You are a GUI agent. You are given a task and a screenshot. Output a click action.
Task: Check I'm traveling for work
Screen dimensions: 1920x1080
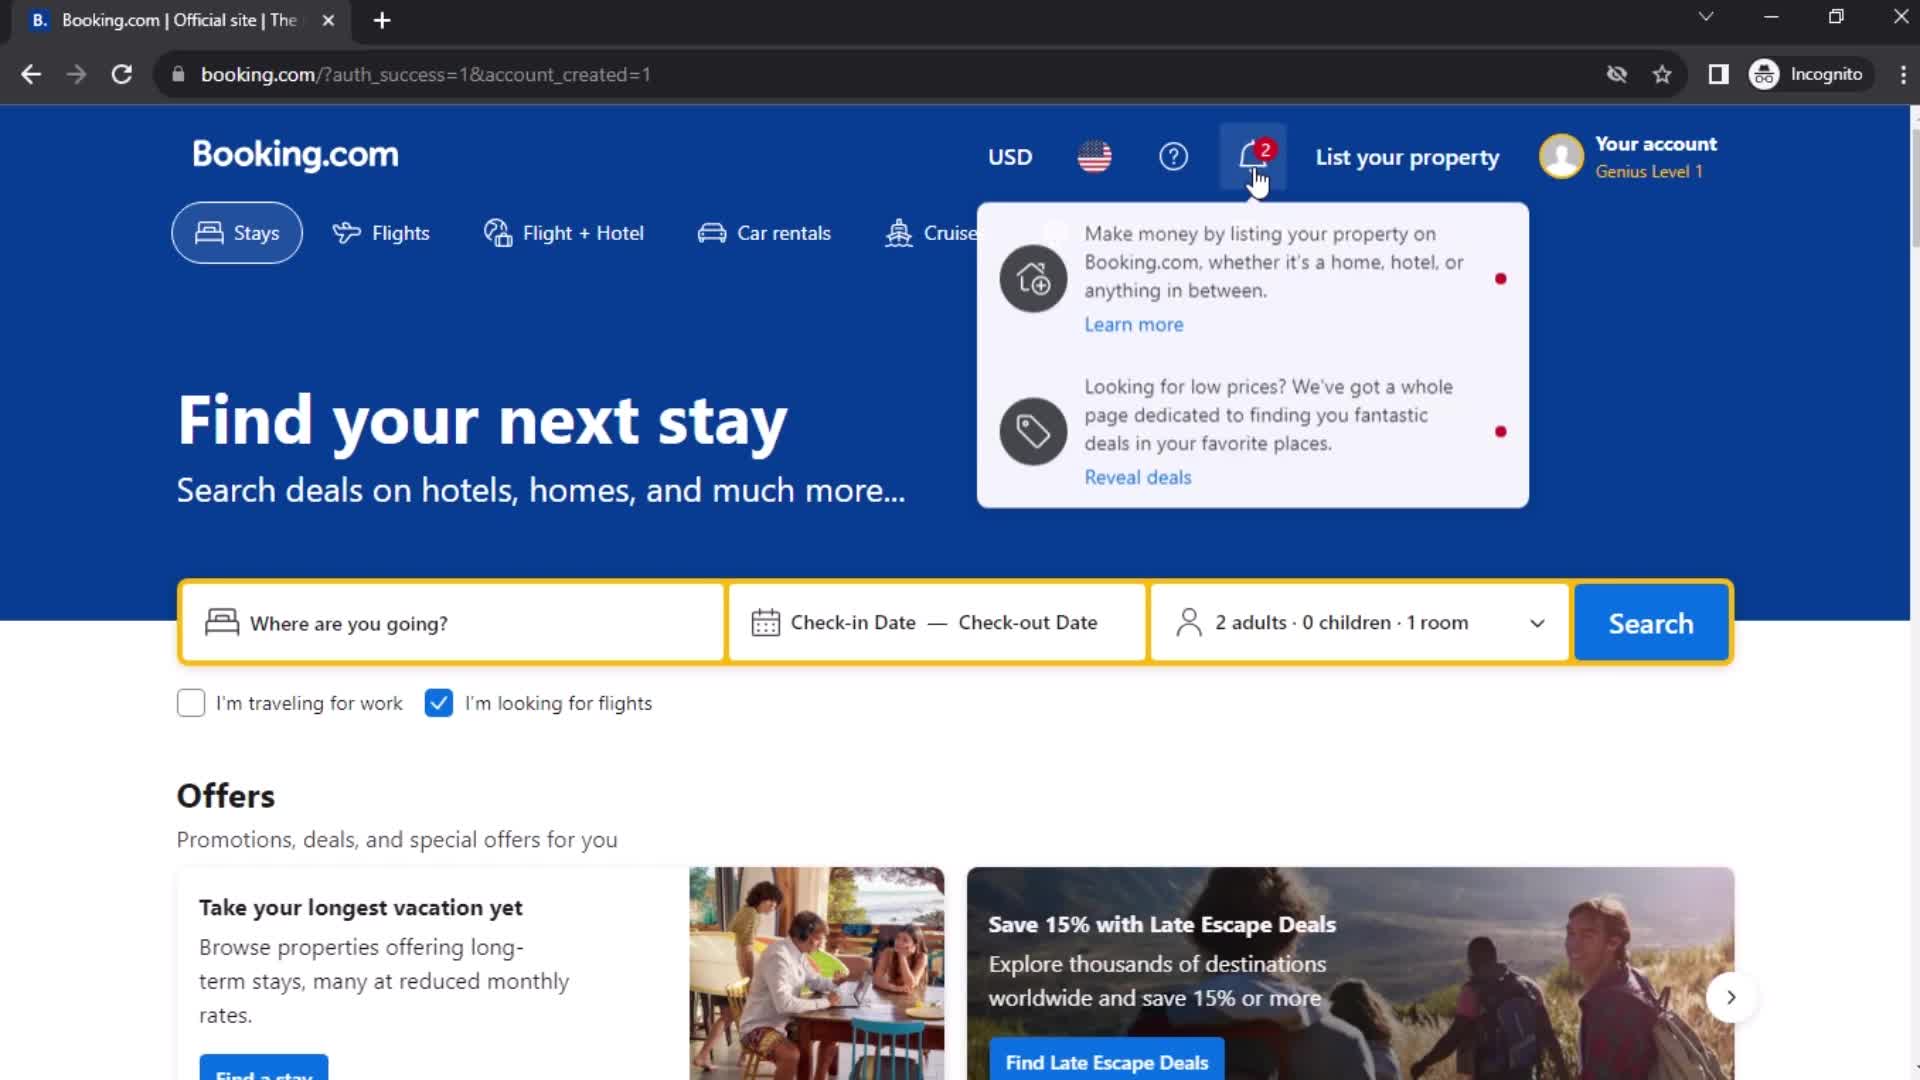(191, 703)
